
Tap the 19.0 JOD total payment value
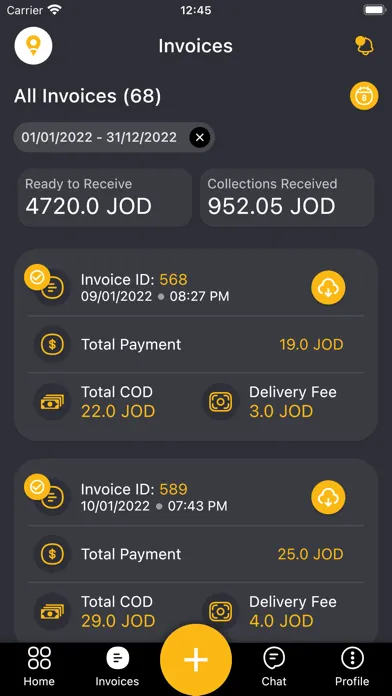tap(311, 344)
